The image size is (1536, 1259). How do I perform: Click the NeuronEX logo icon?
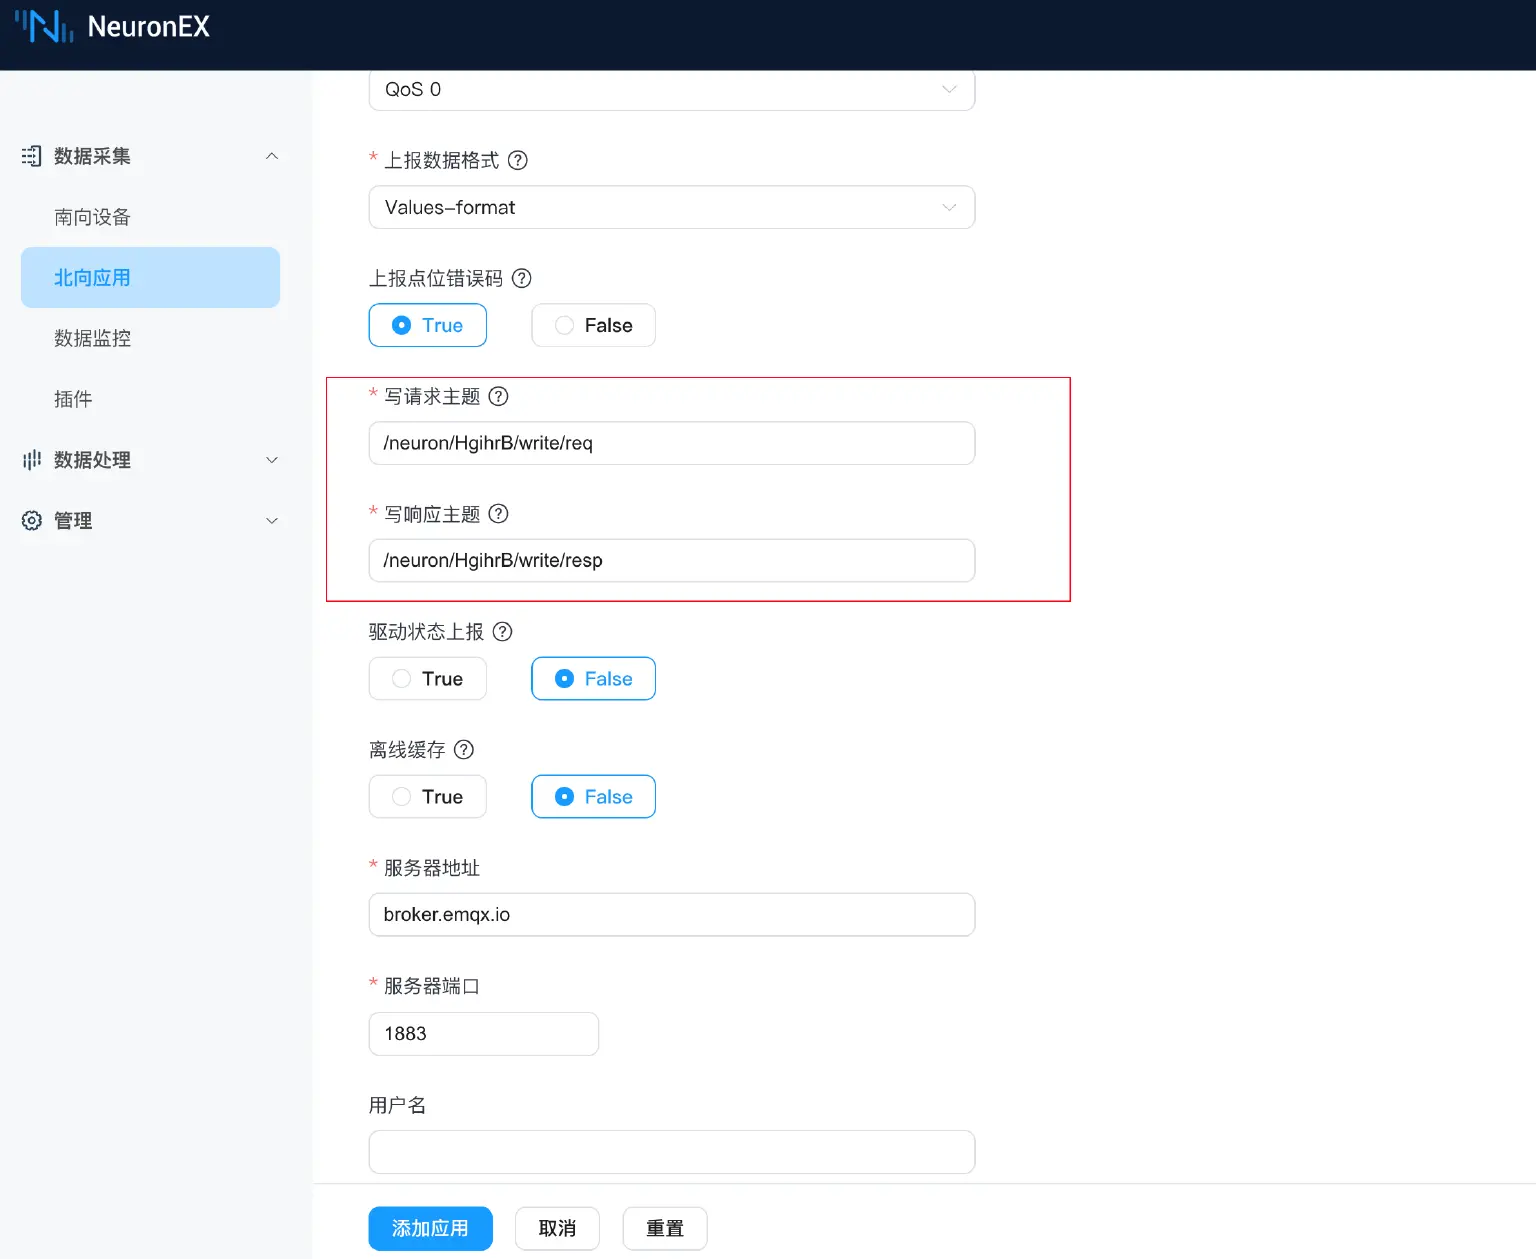(44, 27)
